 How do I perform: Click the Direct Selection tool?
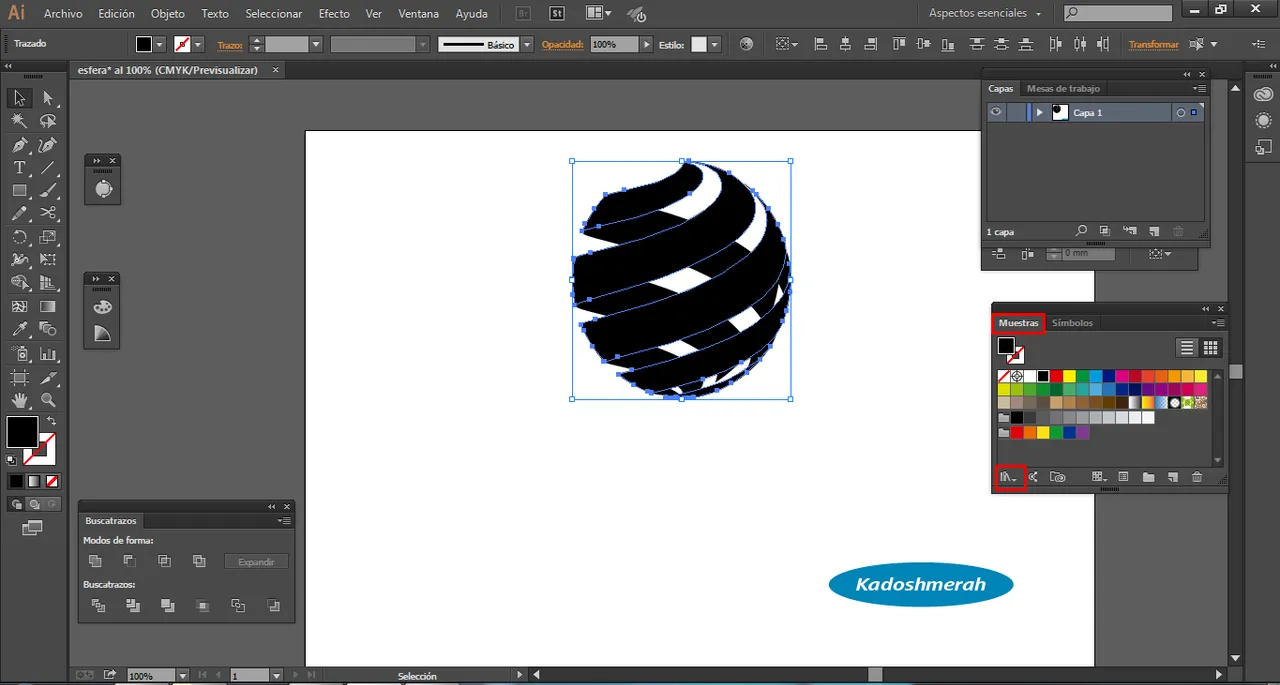tap(48, 98)
